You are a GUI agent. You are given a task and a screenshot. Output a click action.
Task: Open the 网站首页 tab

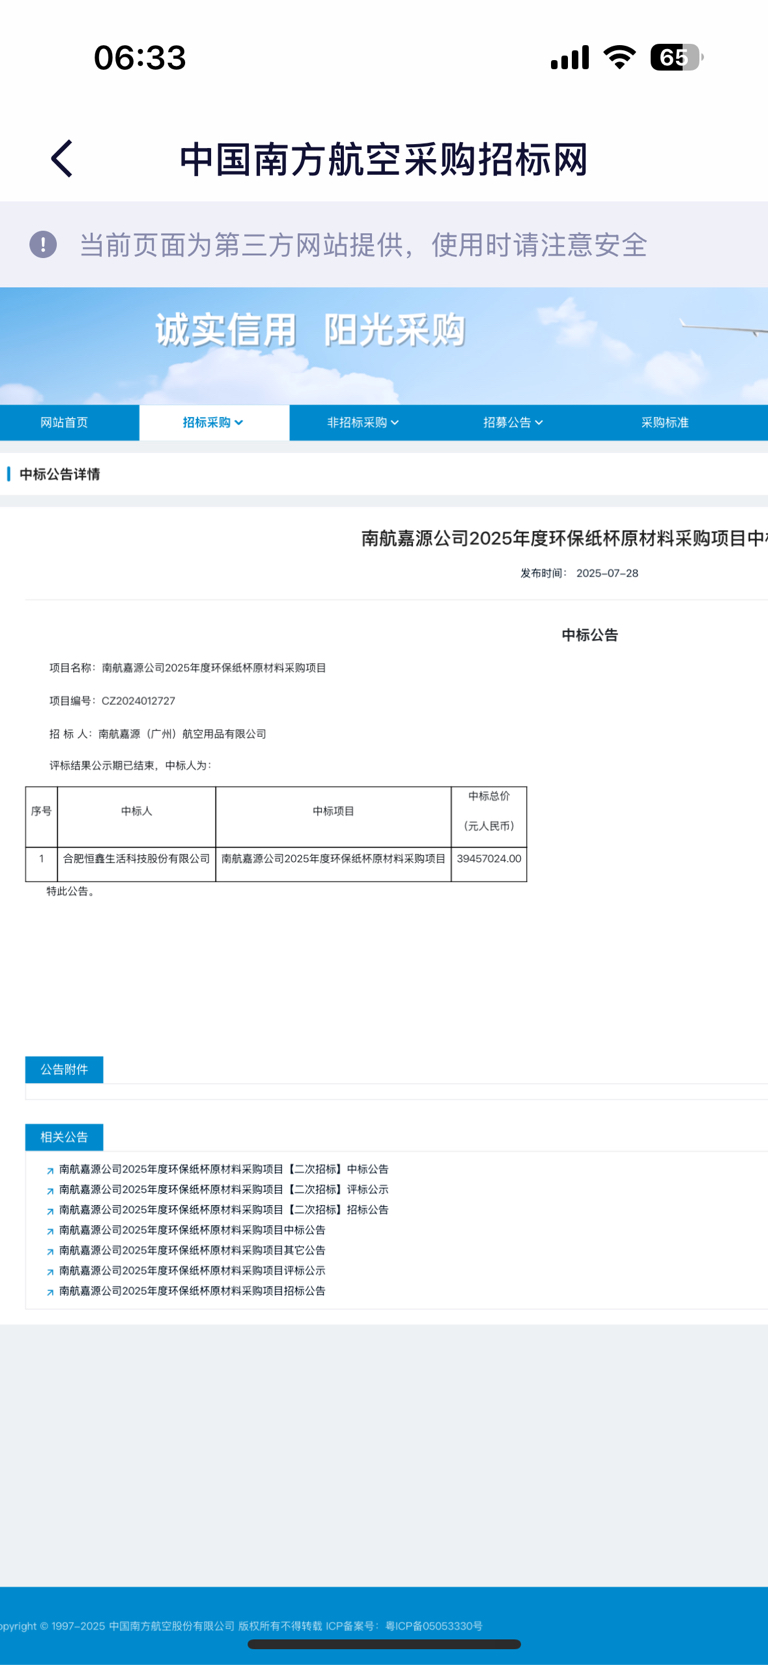tap(64, 423)
